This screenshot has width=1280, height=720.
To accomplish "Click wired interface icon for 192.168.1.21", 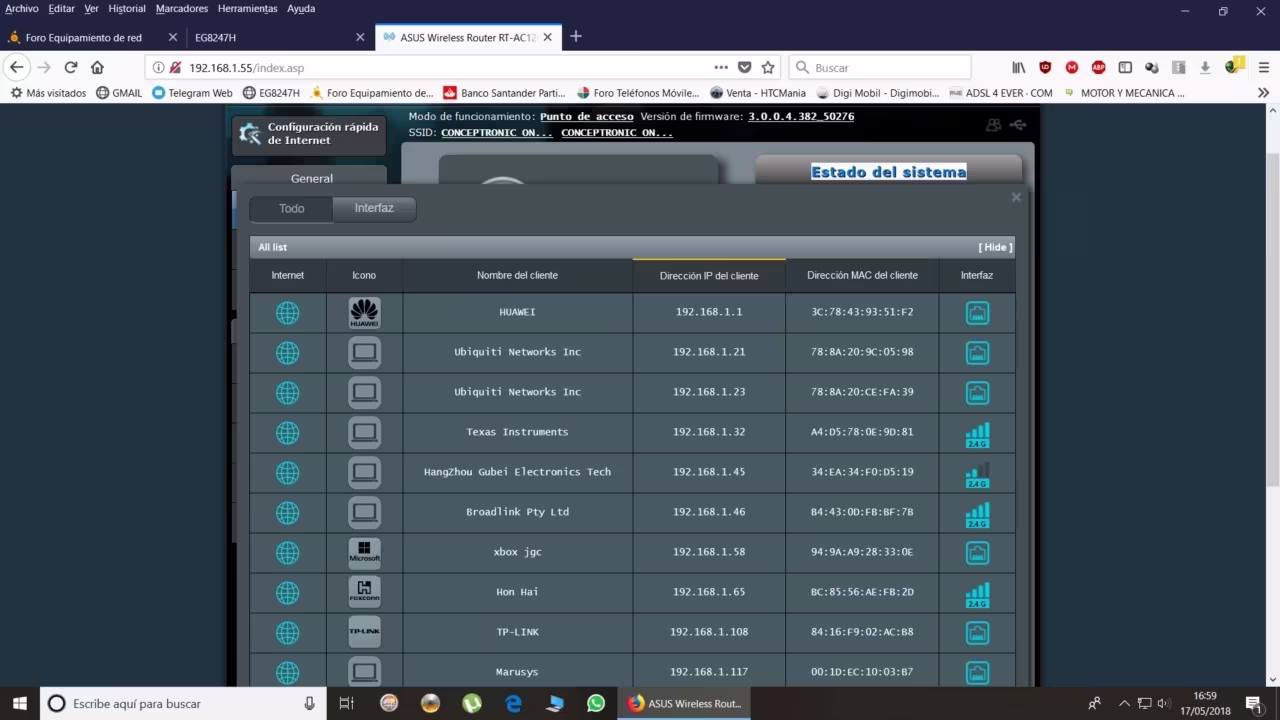I will [977, 353].
